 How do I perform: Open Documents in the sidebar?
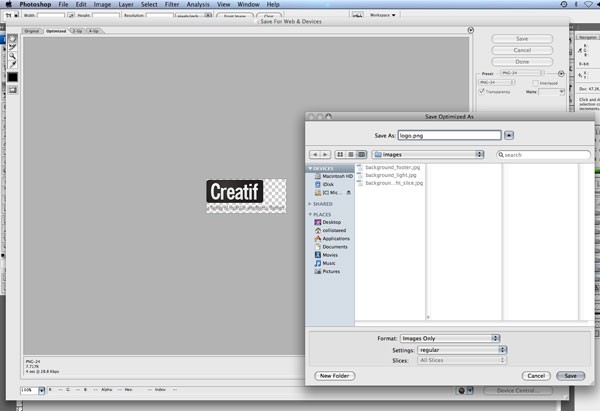click(x=331, y=247)
